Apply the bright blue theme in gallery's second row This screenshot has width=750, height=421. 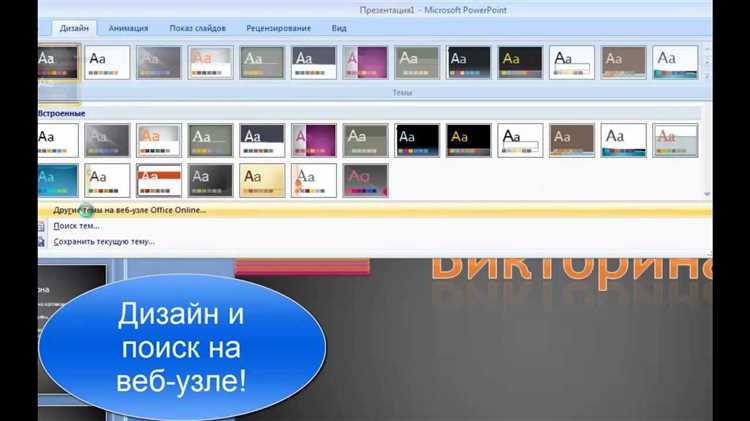[x=58, y=180]
